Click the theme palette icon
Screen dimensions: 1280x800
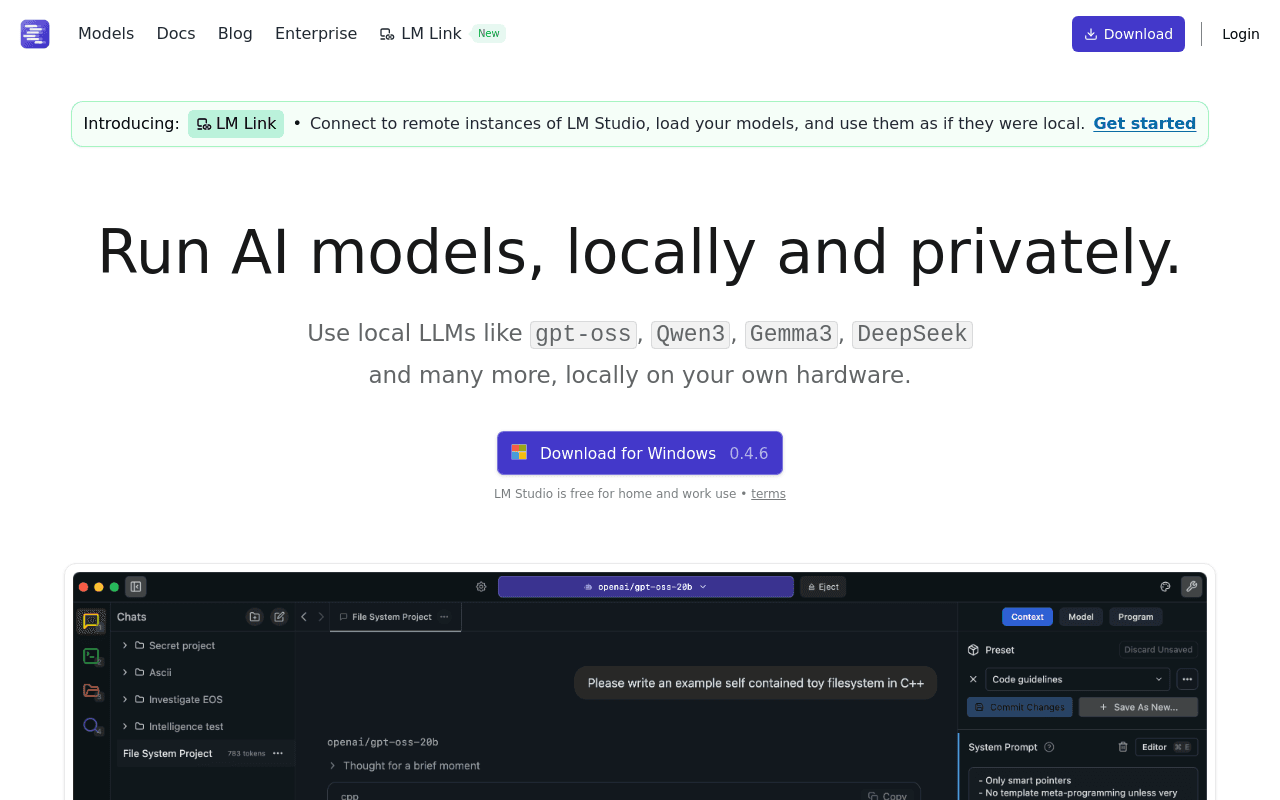click(x=1165, y=587)
